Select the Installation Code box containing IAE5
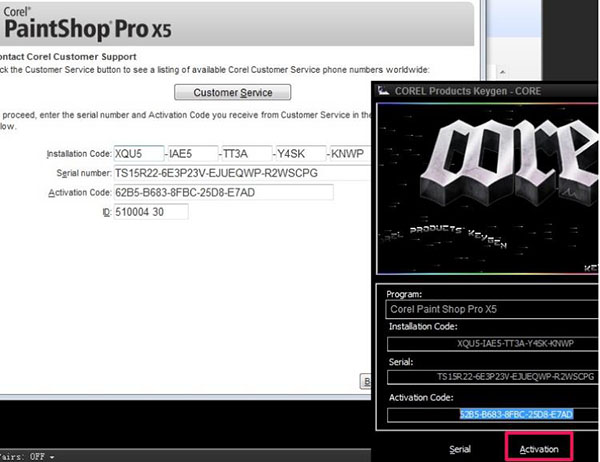Viewport: 600px width, 462px height. (x=193, y=153)
